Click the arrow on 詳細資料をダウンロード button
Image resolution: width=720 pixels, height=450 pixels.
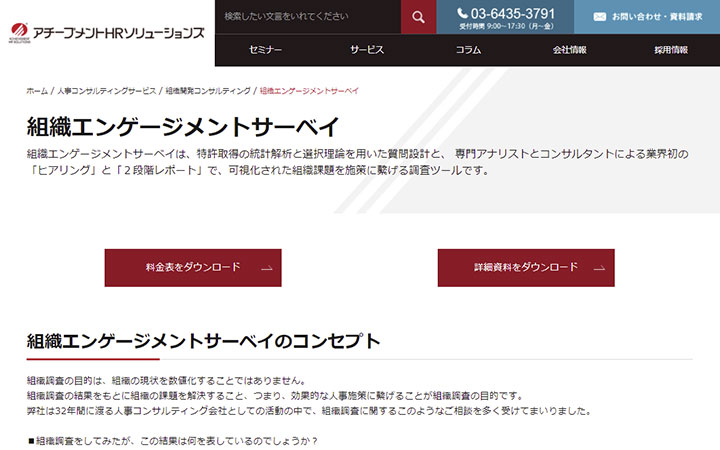(x=599, y=268)
